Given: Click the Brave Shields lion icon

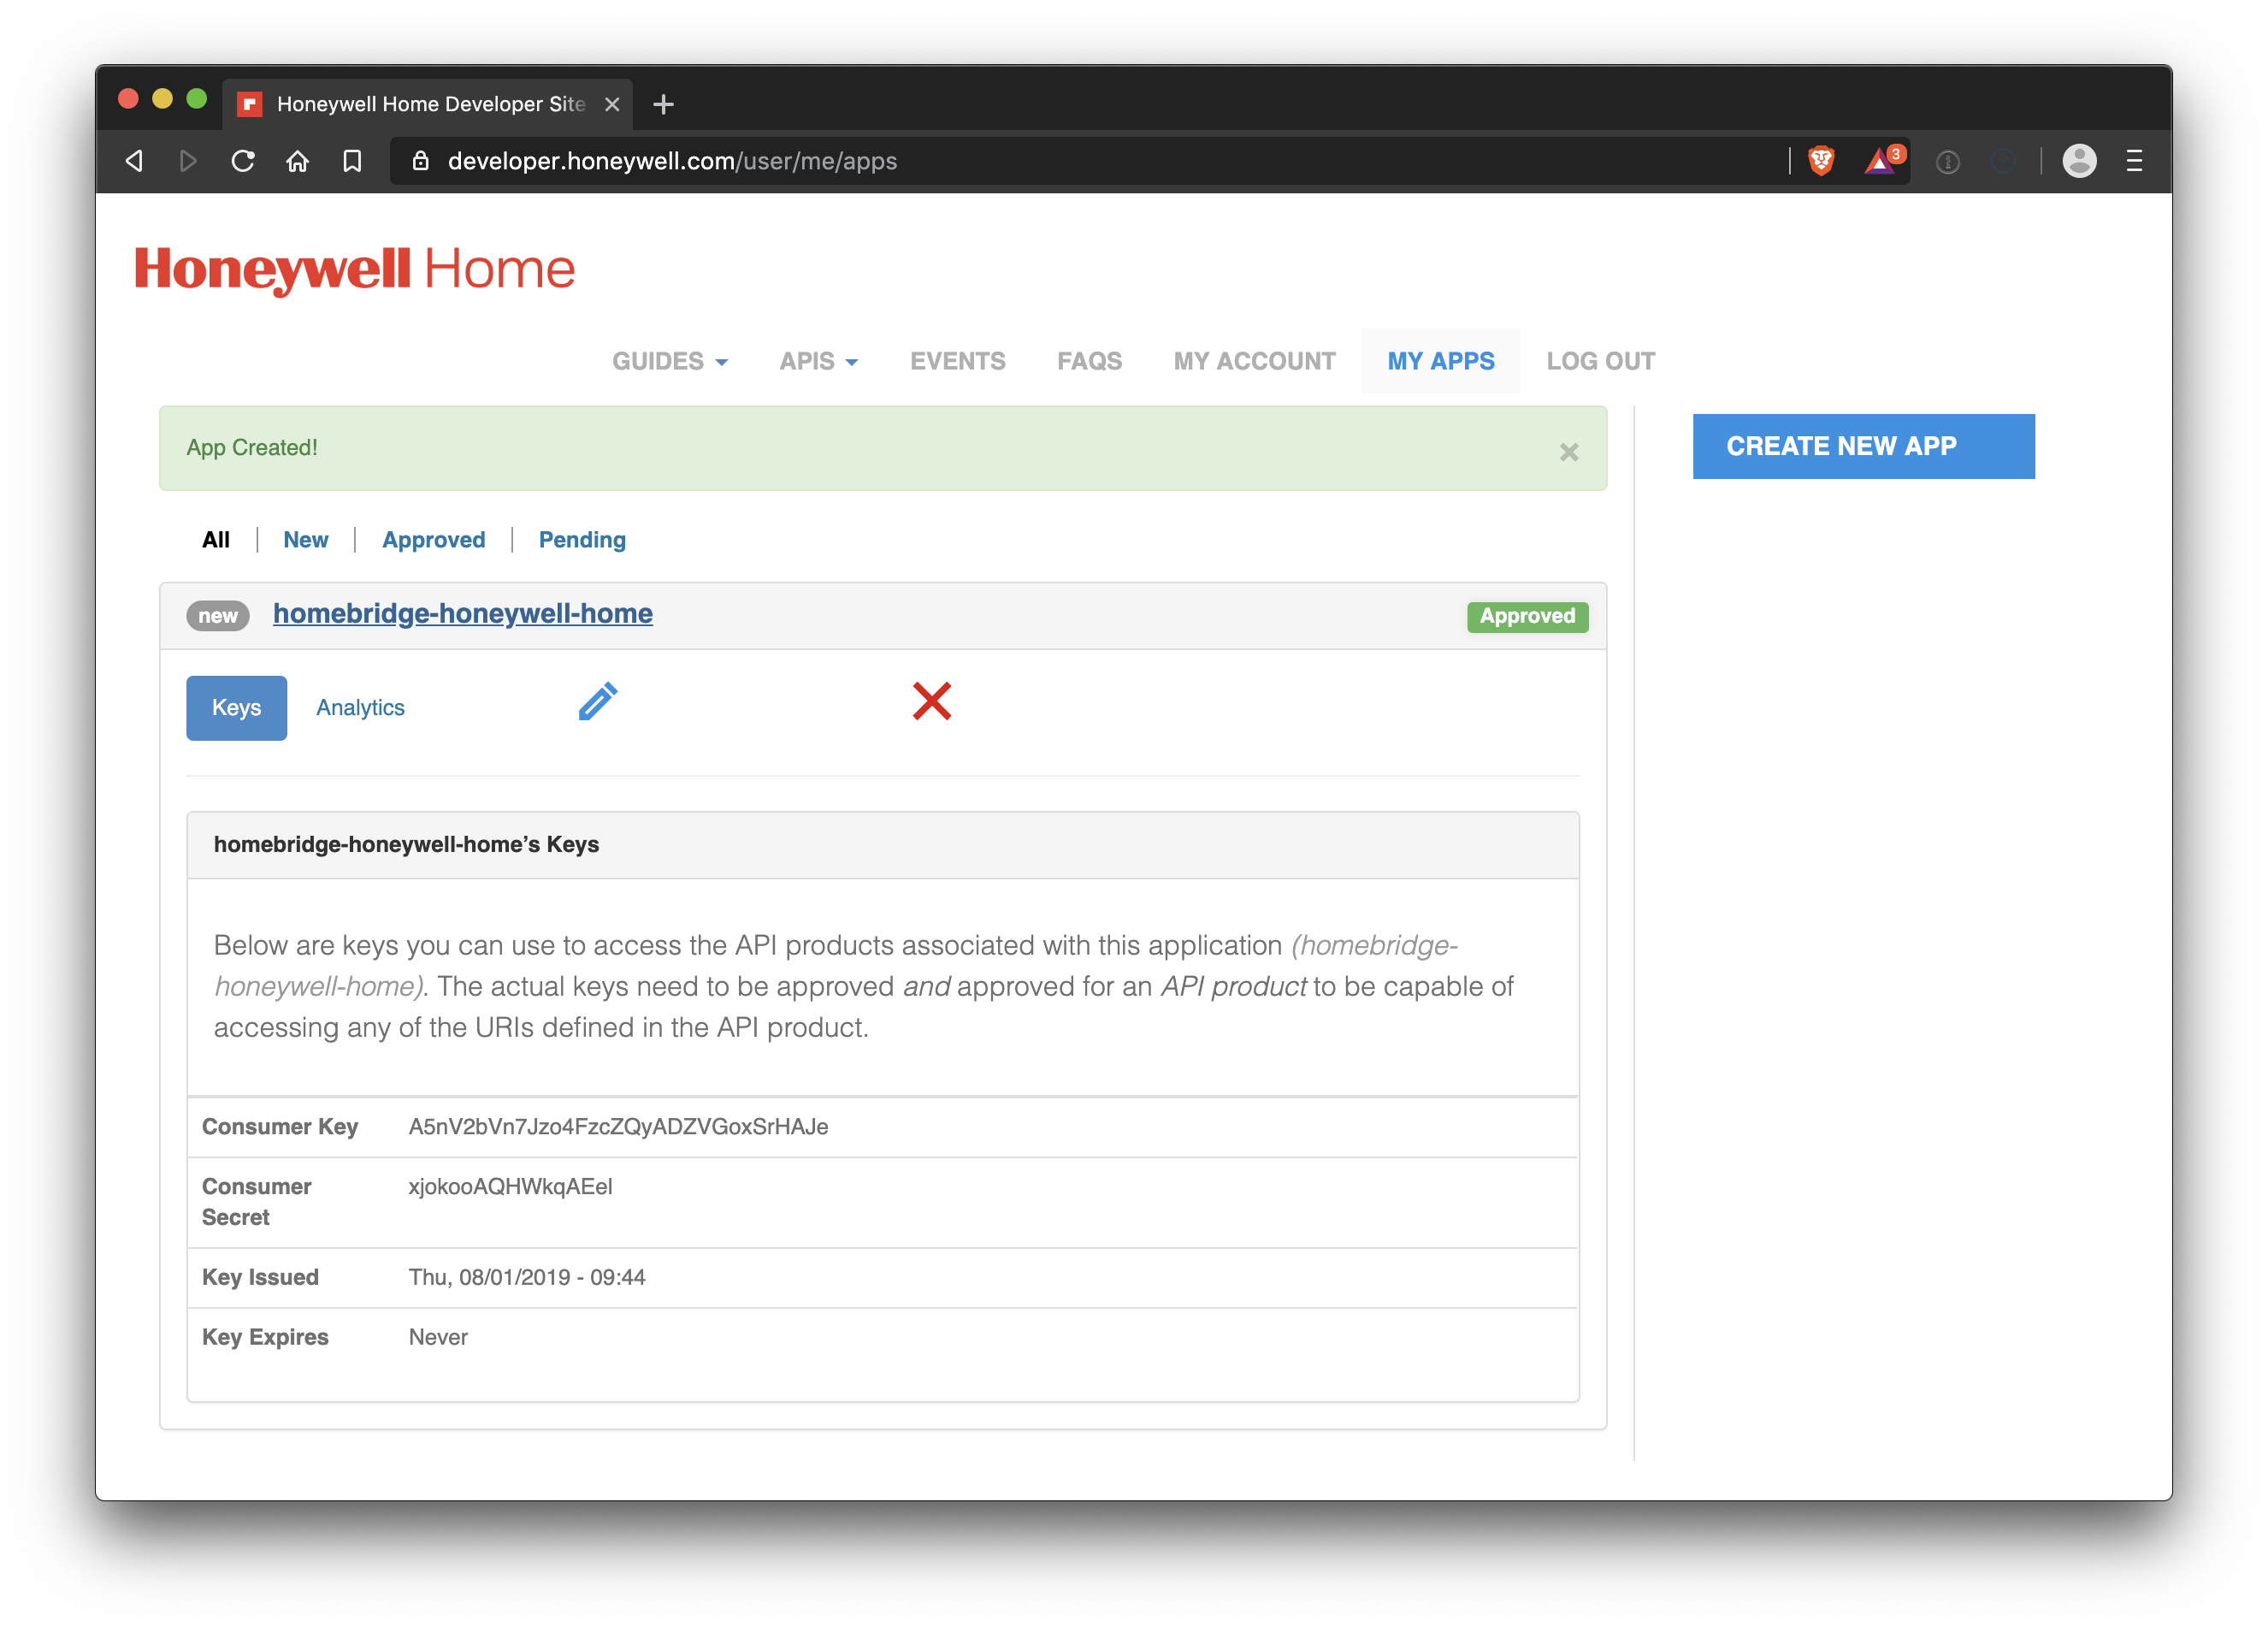Looking at the screenshot, I should (x=1821, y=161).
